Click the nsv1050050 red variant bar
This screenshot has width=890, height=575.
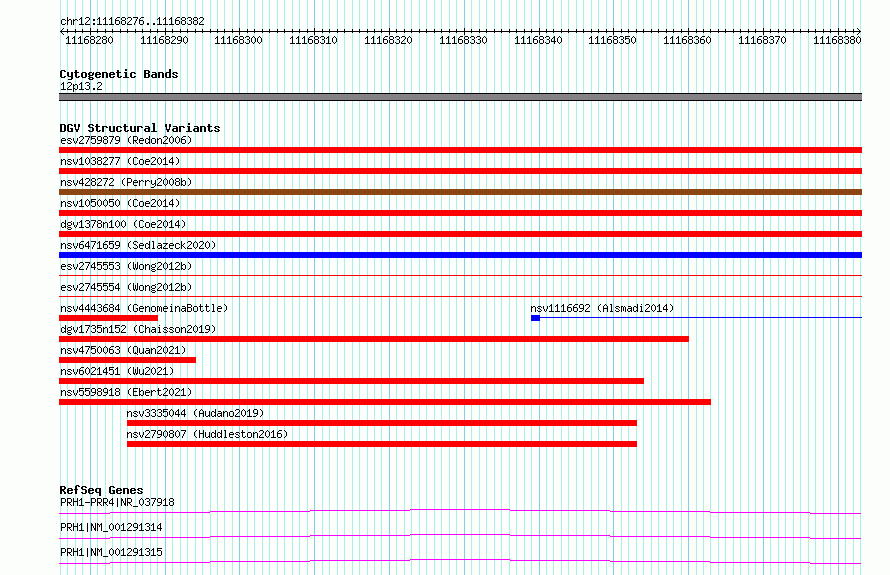pos(460,213)
